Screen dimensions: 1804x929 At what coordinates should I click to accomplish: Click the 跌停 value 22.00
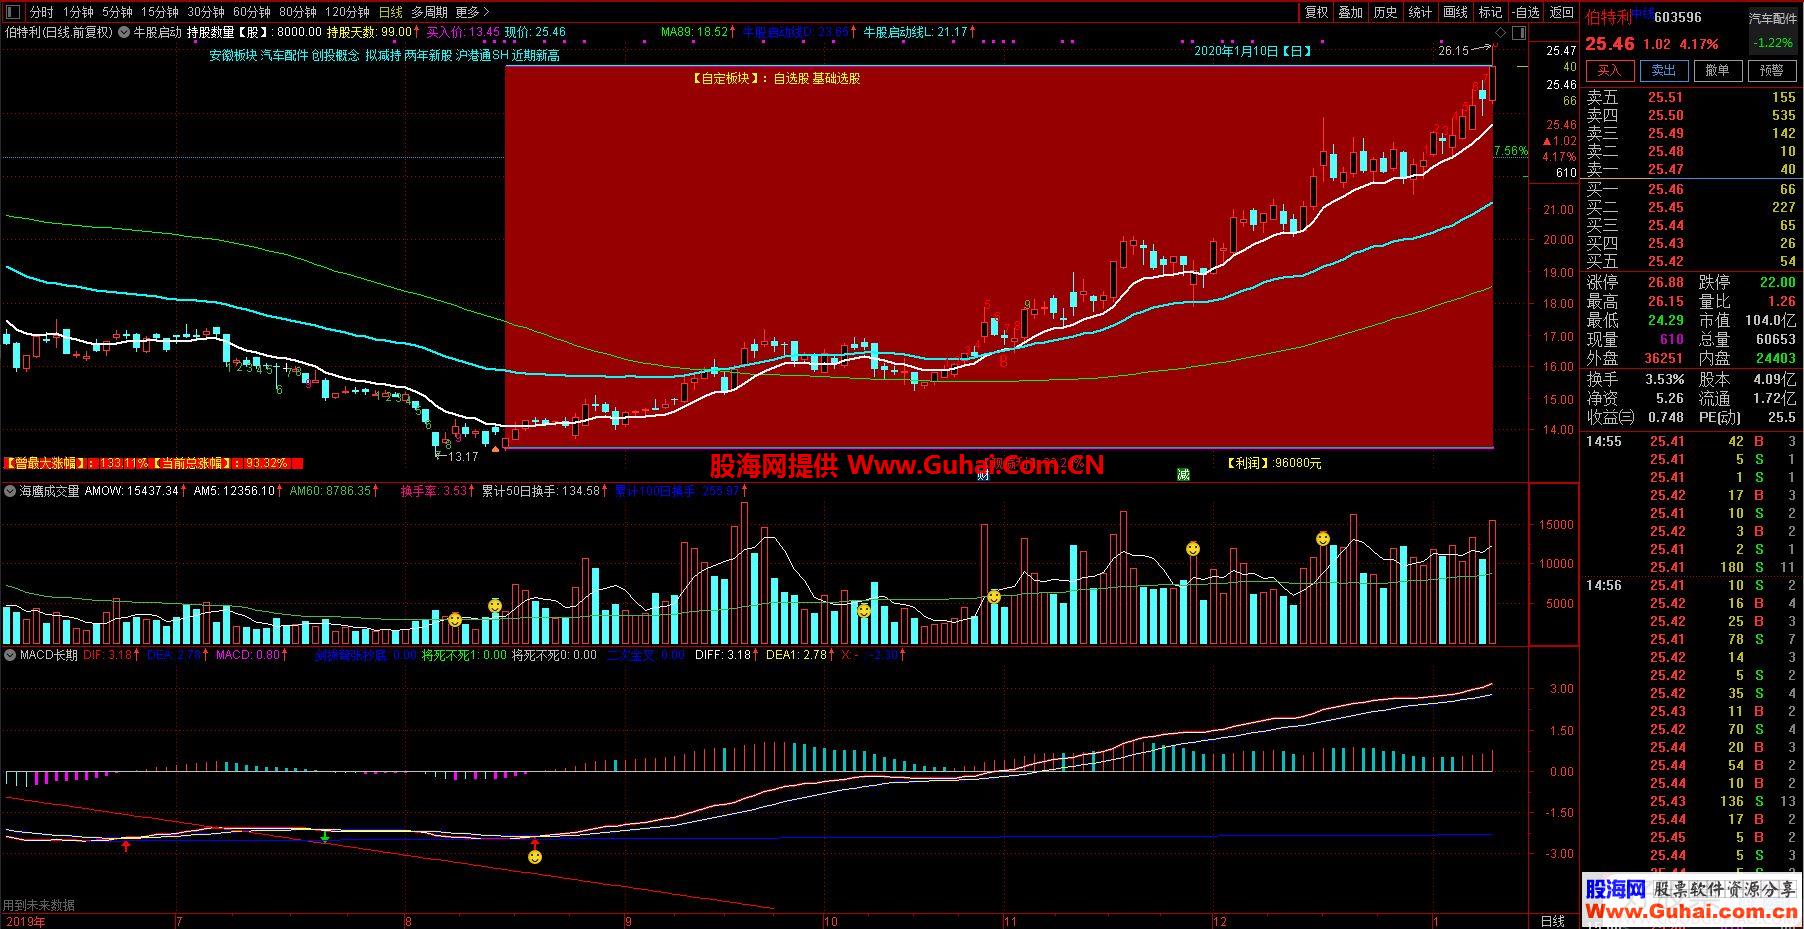click(1777, 282)
